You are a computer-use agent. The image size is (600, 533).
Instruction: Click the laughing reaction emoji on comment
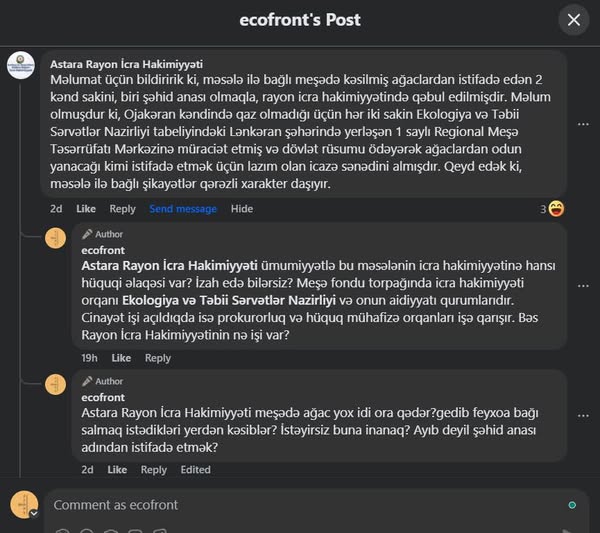pos(556,208)
